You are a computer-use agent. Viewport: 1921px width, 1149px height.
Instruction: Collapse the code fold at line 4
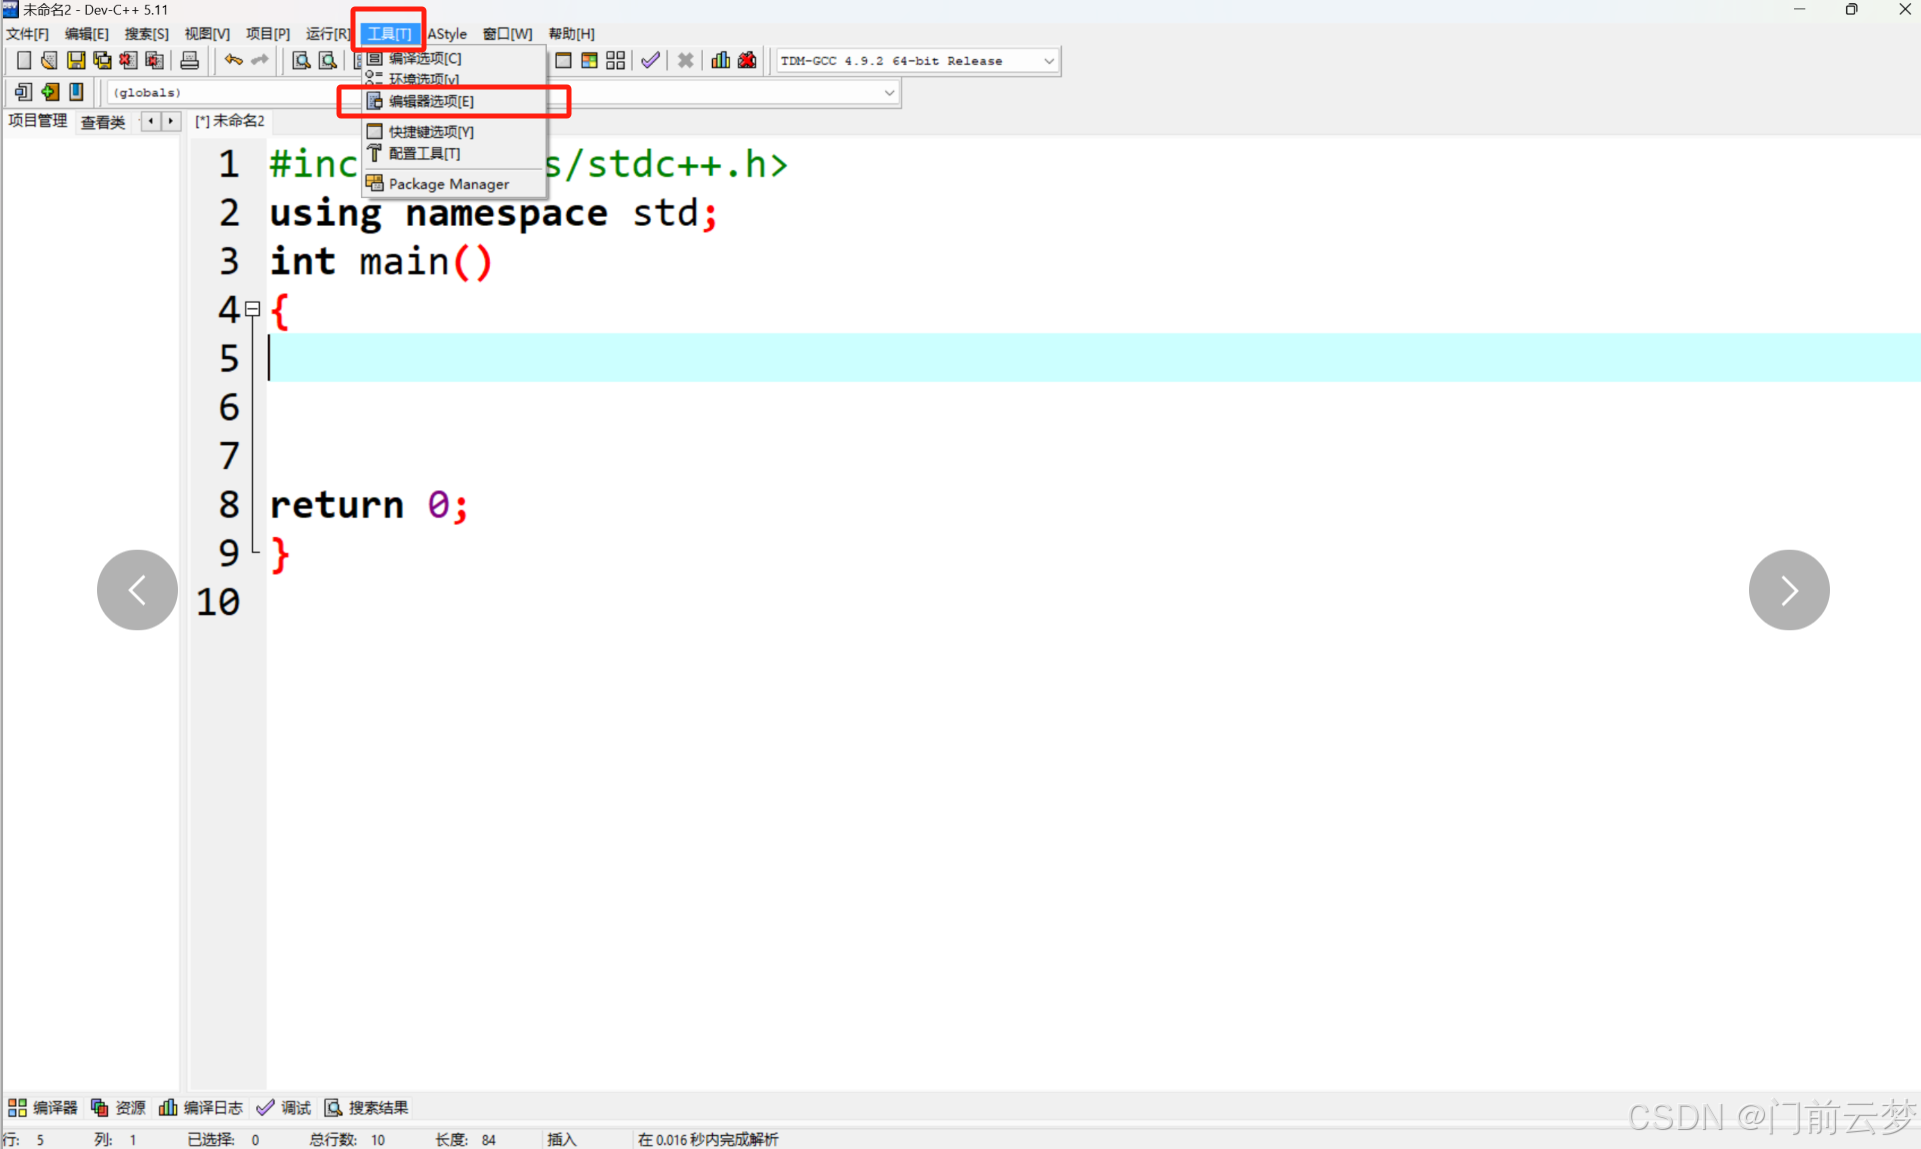point(253,310)
